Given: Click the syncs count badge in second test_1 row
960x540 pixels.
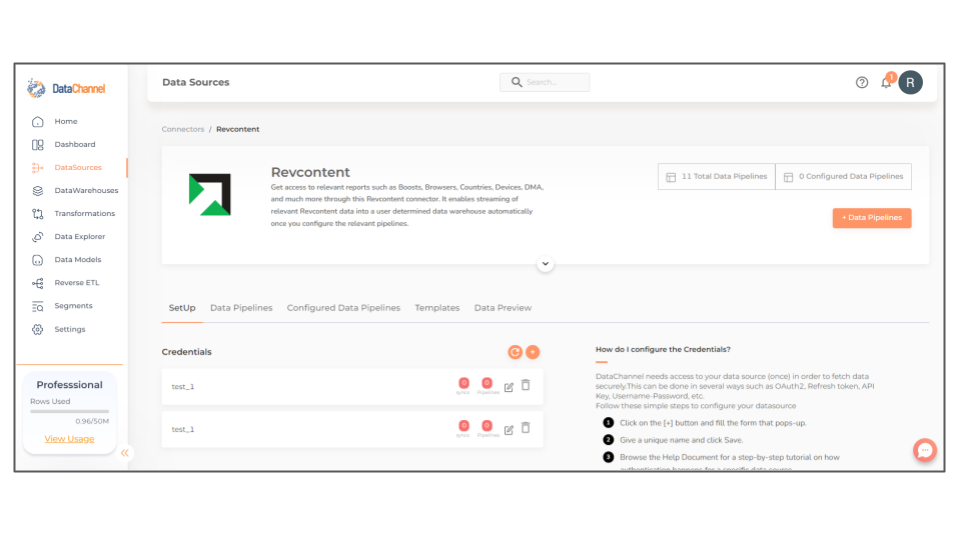Looking at the screenshot, I should point(463,427).
